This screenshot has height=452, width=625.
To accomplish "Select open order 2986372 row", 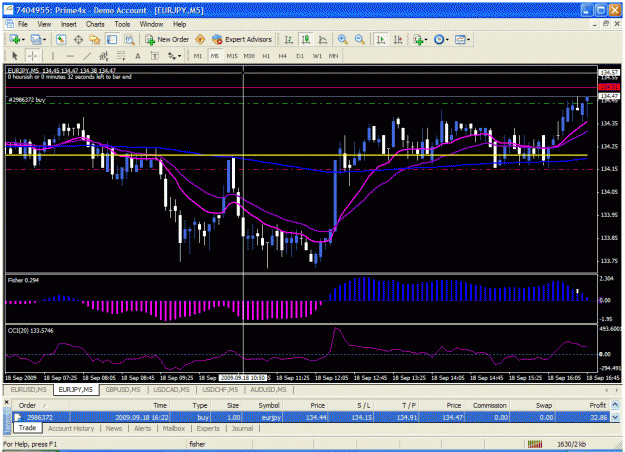I will 311,417.
